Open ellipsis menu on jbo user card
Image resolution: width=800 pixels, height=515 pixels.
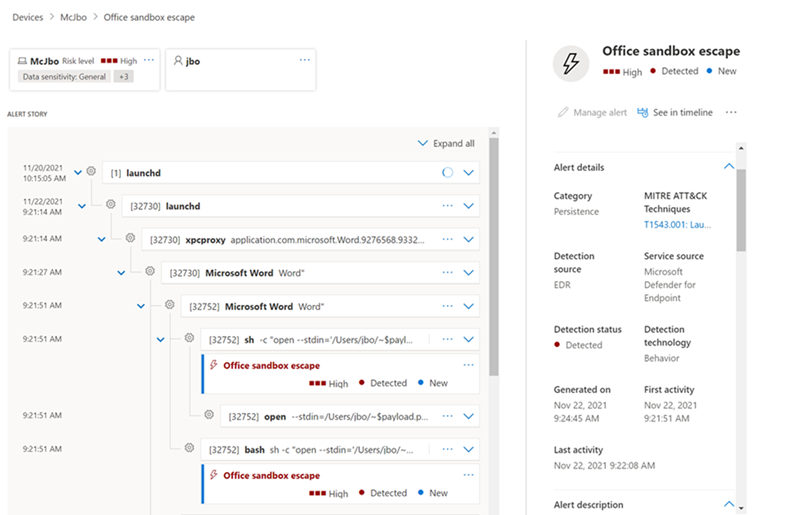[x=305, y=60]
